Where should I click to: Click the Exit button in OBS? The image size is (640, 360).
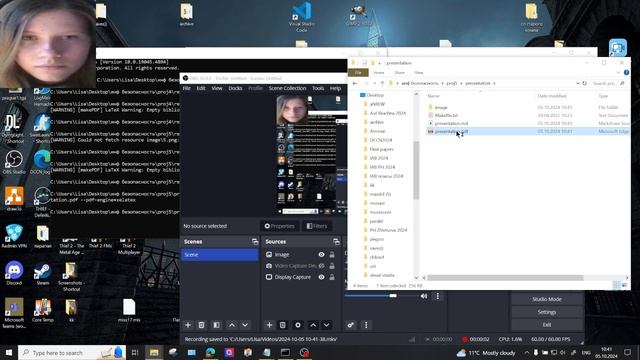click(547, 325)
